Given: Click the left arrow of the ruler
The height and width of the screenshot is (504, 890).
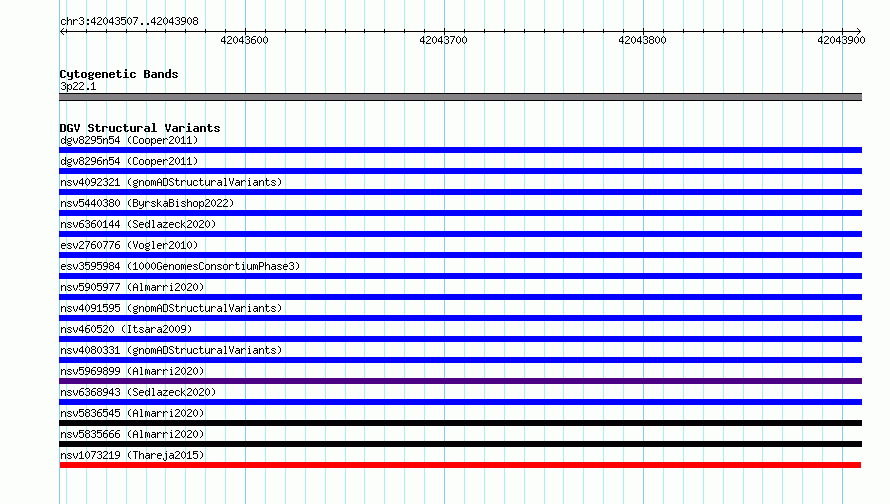Looking at the screenshot, I should (62, 31).
